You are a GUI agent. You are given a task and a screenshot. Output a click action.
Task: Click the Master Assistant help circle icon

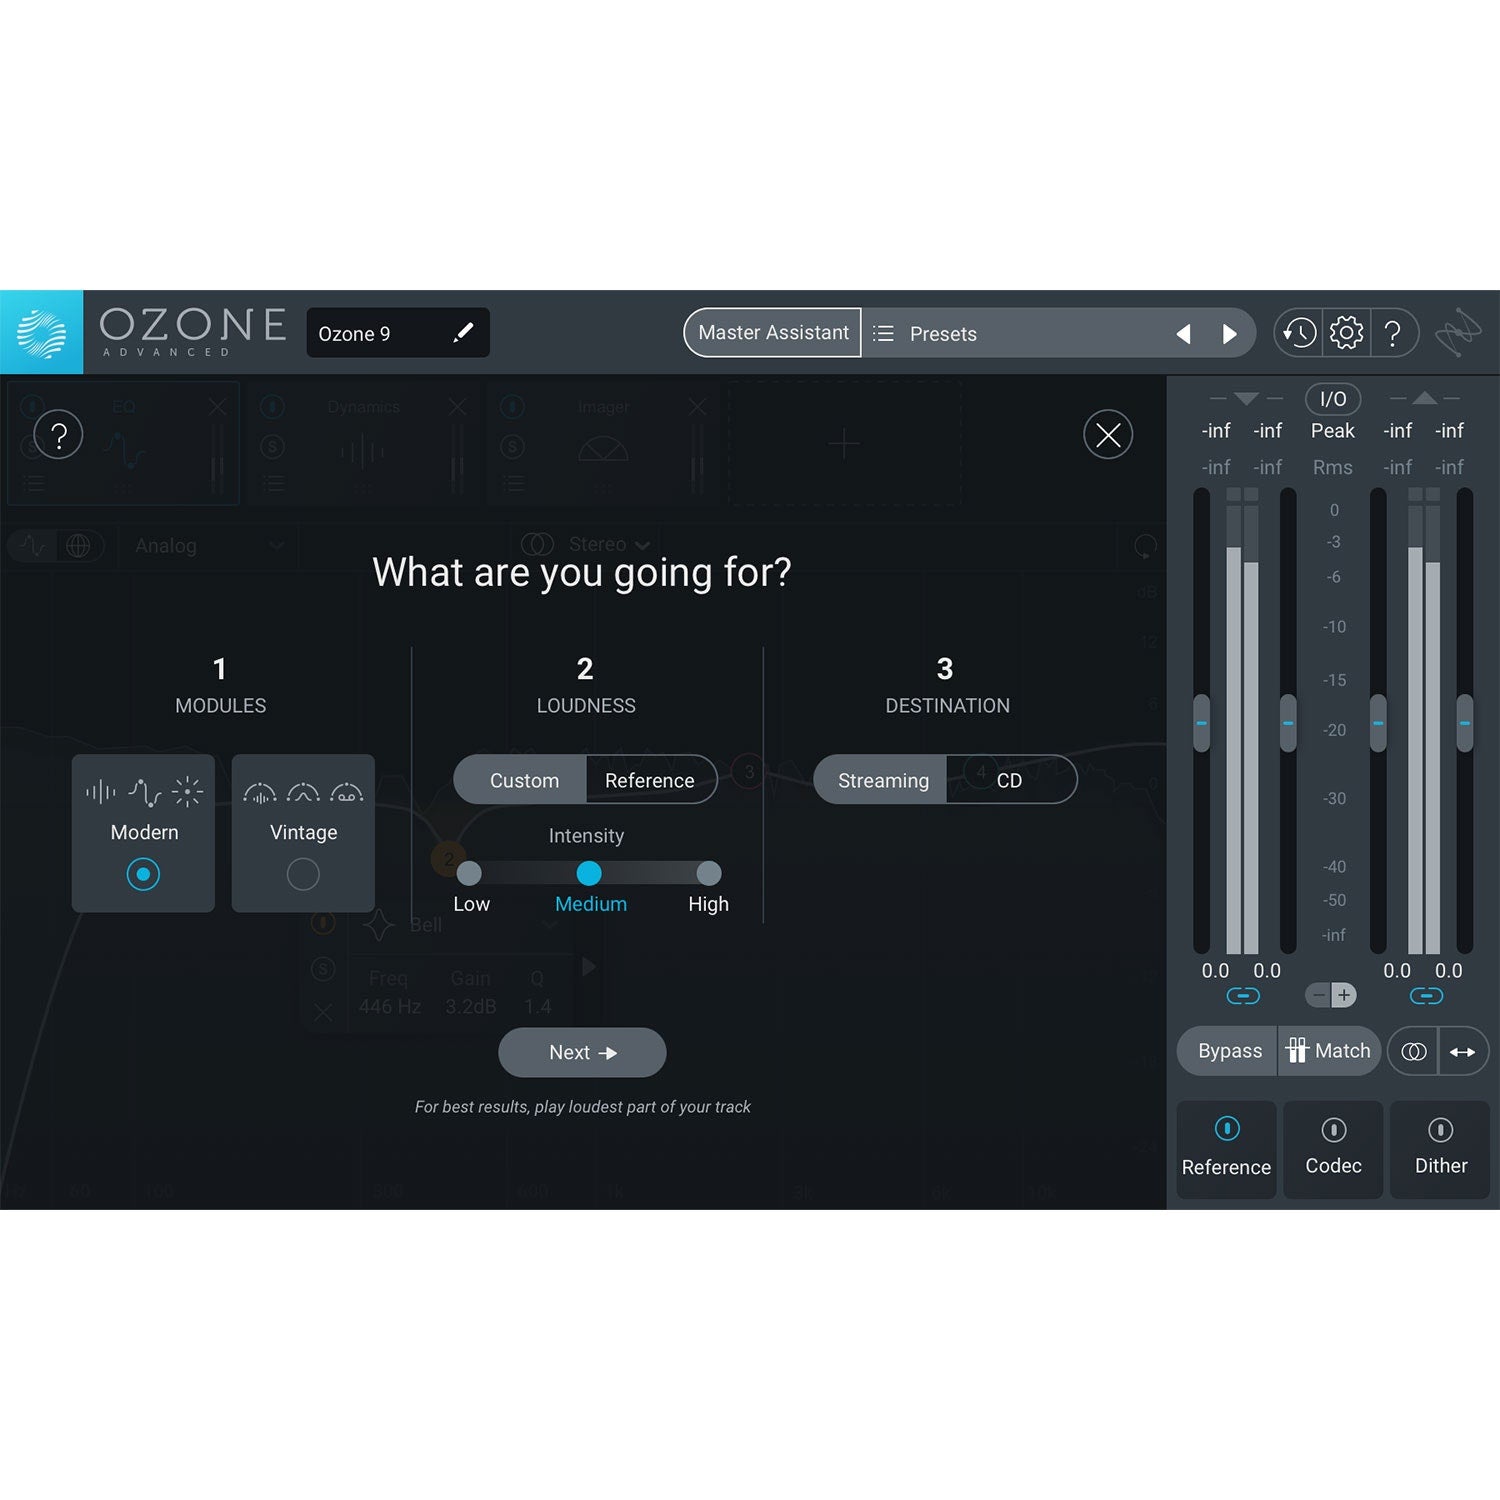pos(58,435)
